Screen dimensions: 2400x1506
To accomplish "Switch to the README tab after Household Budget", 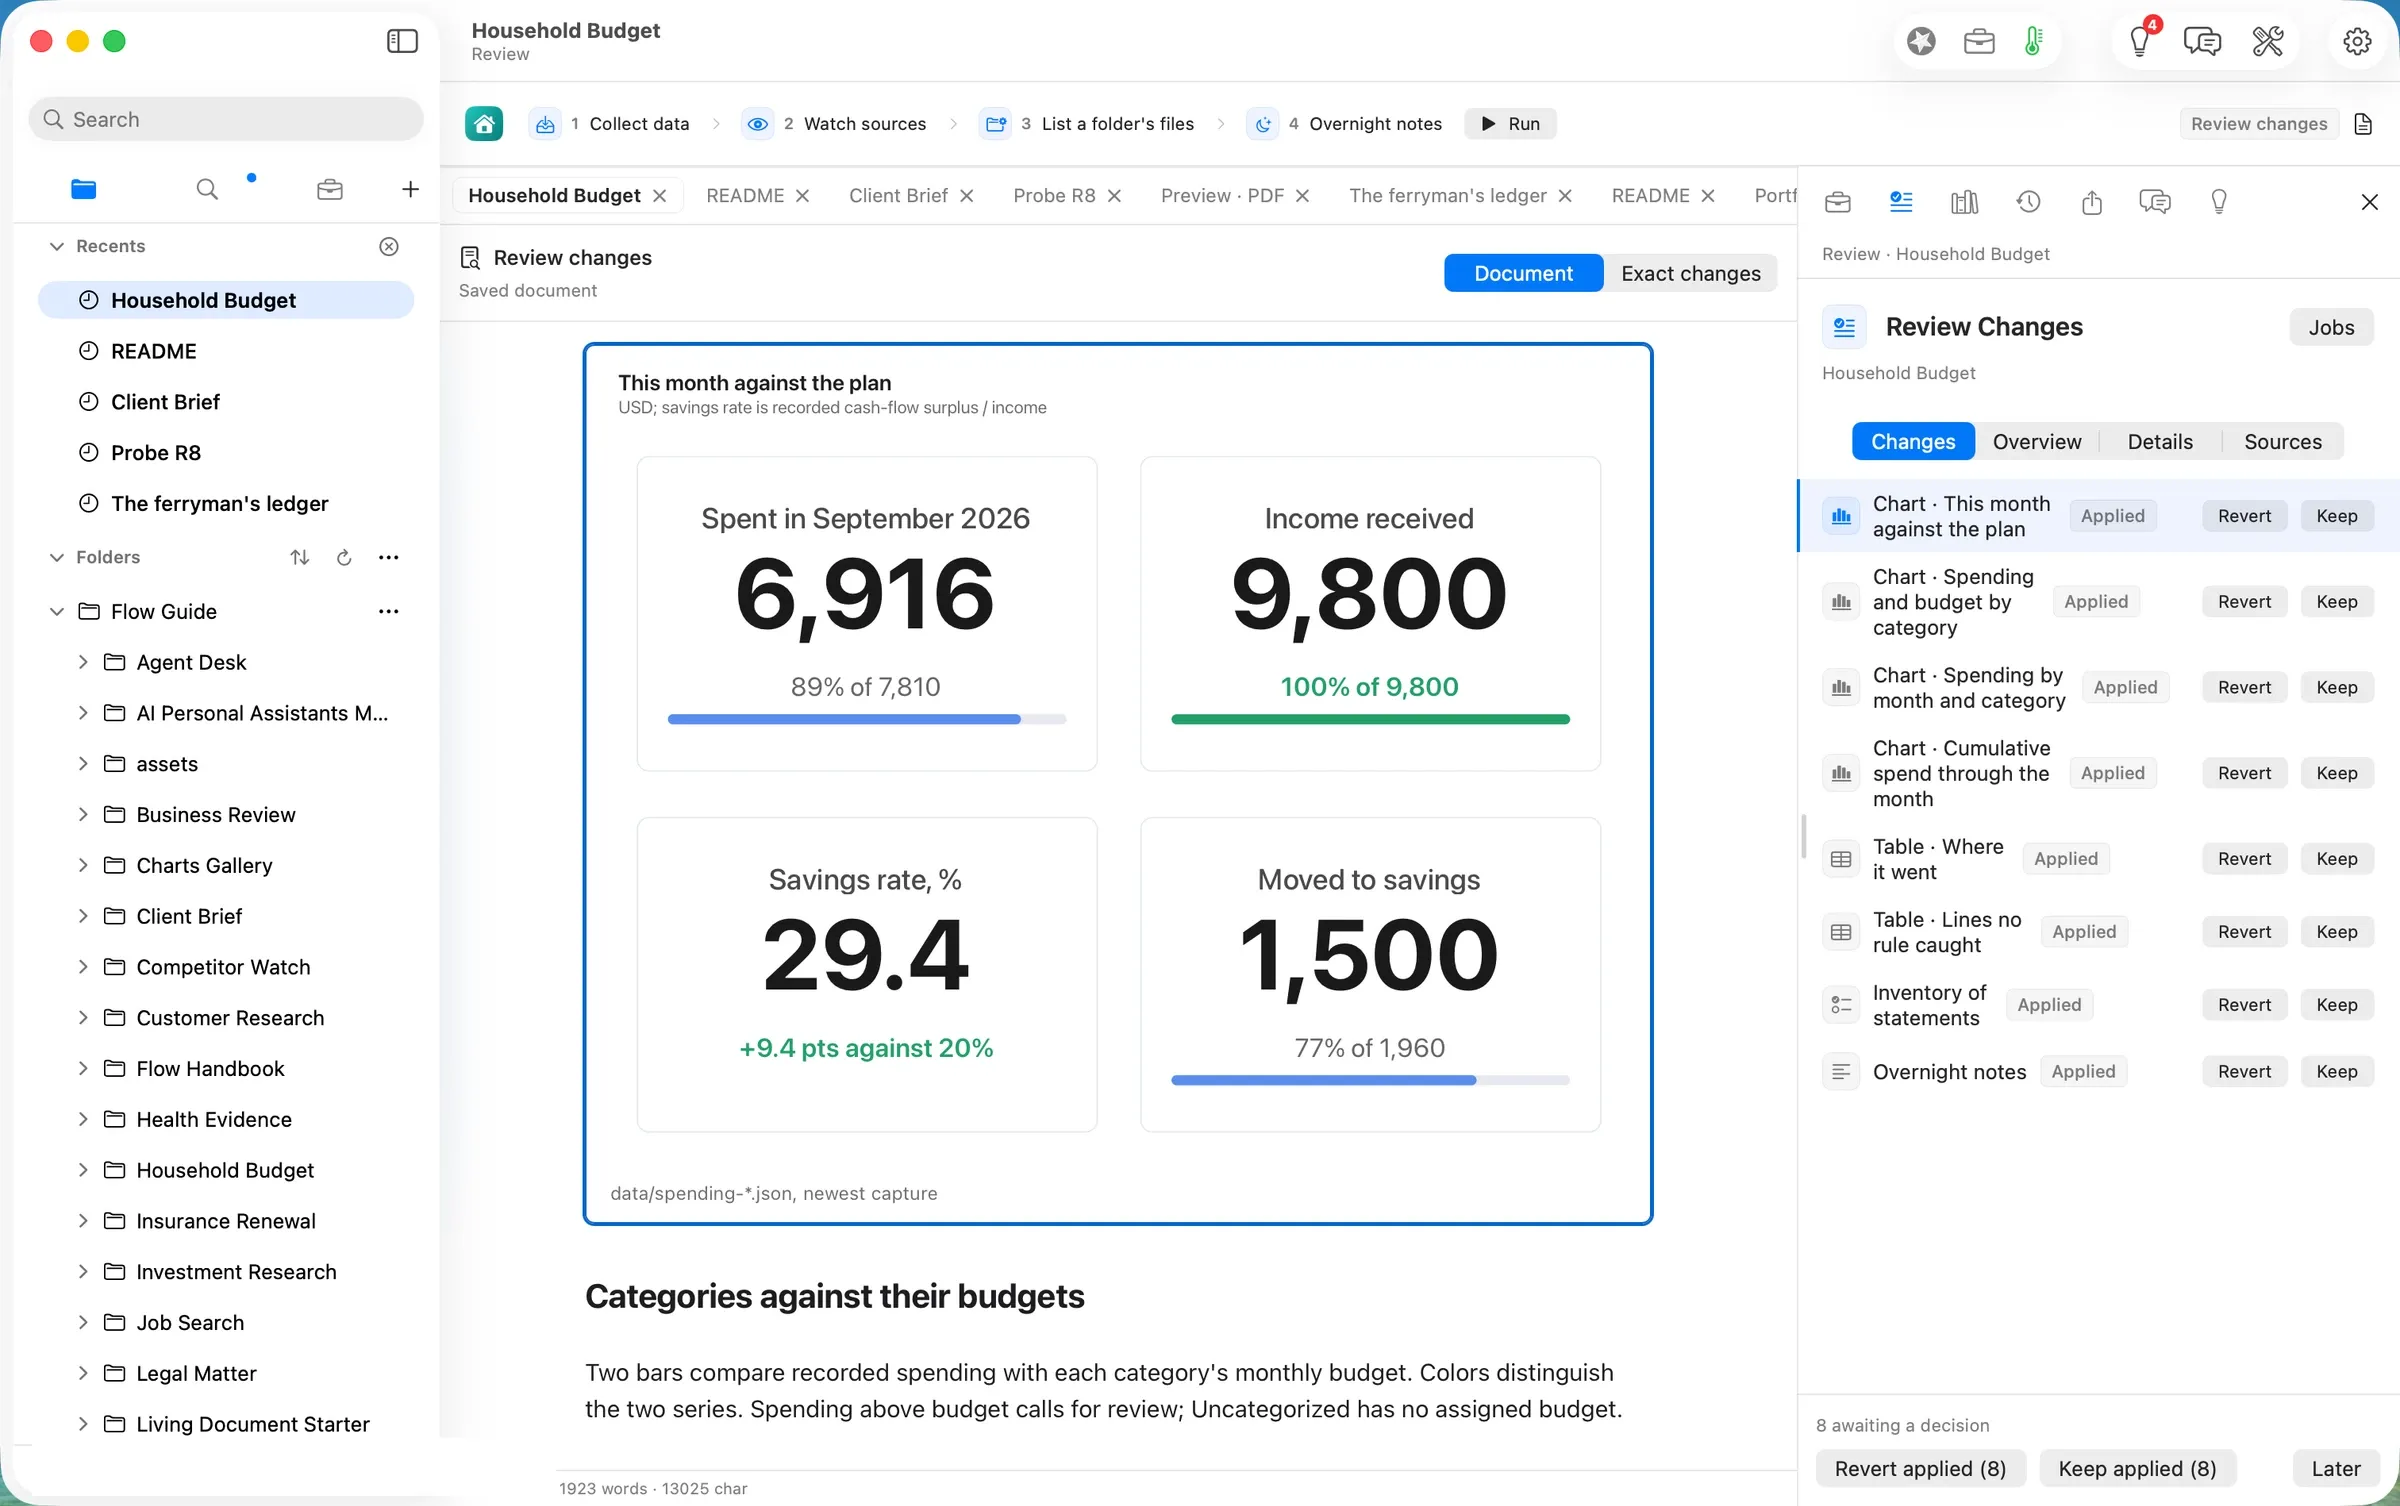I will click(x=745, y=196).
